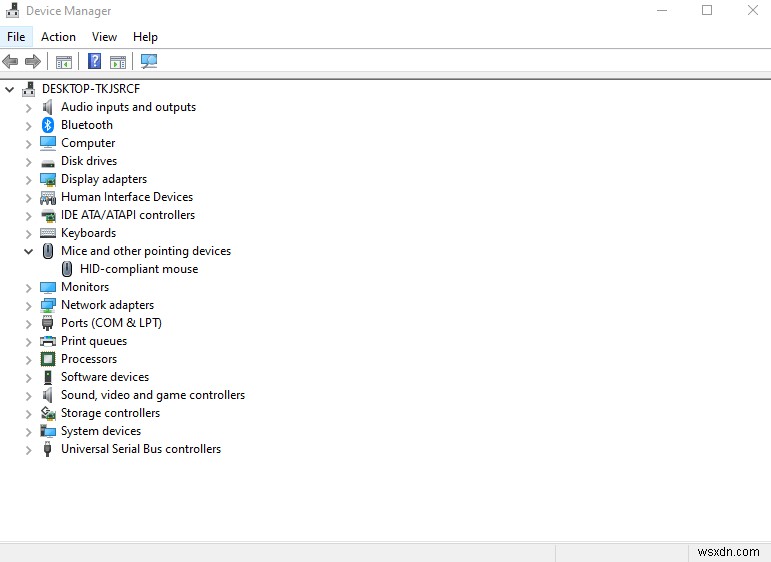
Task: Expand the Audio inputs and outputs node
Action: [x=29, y=108]
